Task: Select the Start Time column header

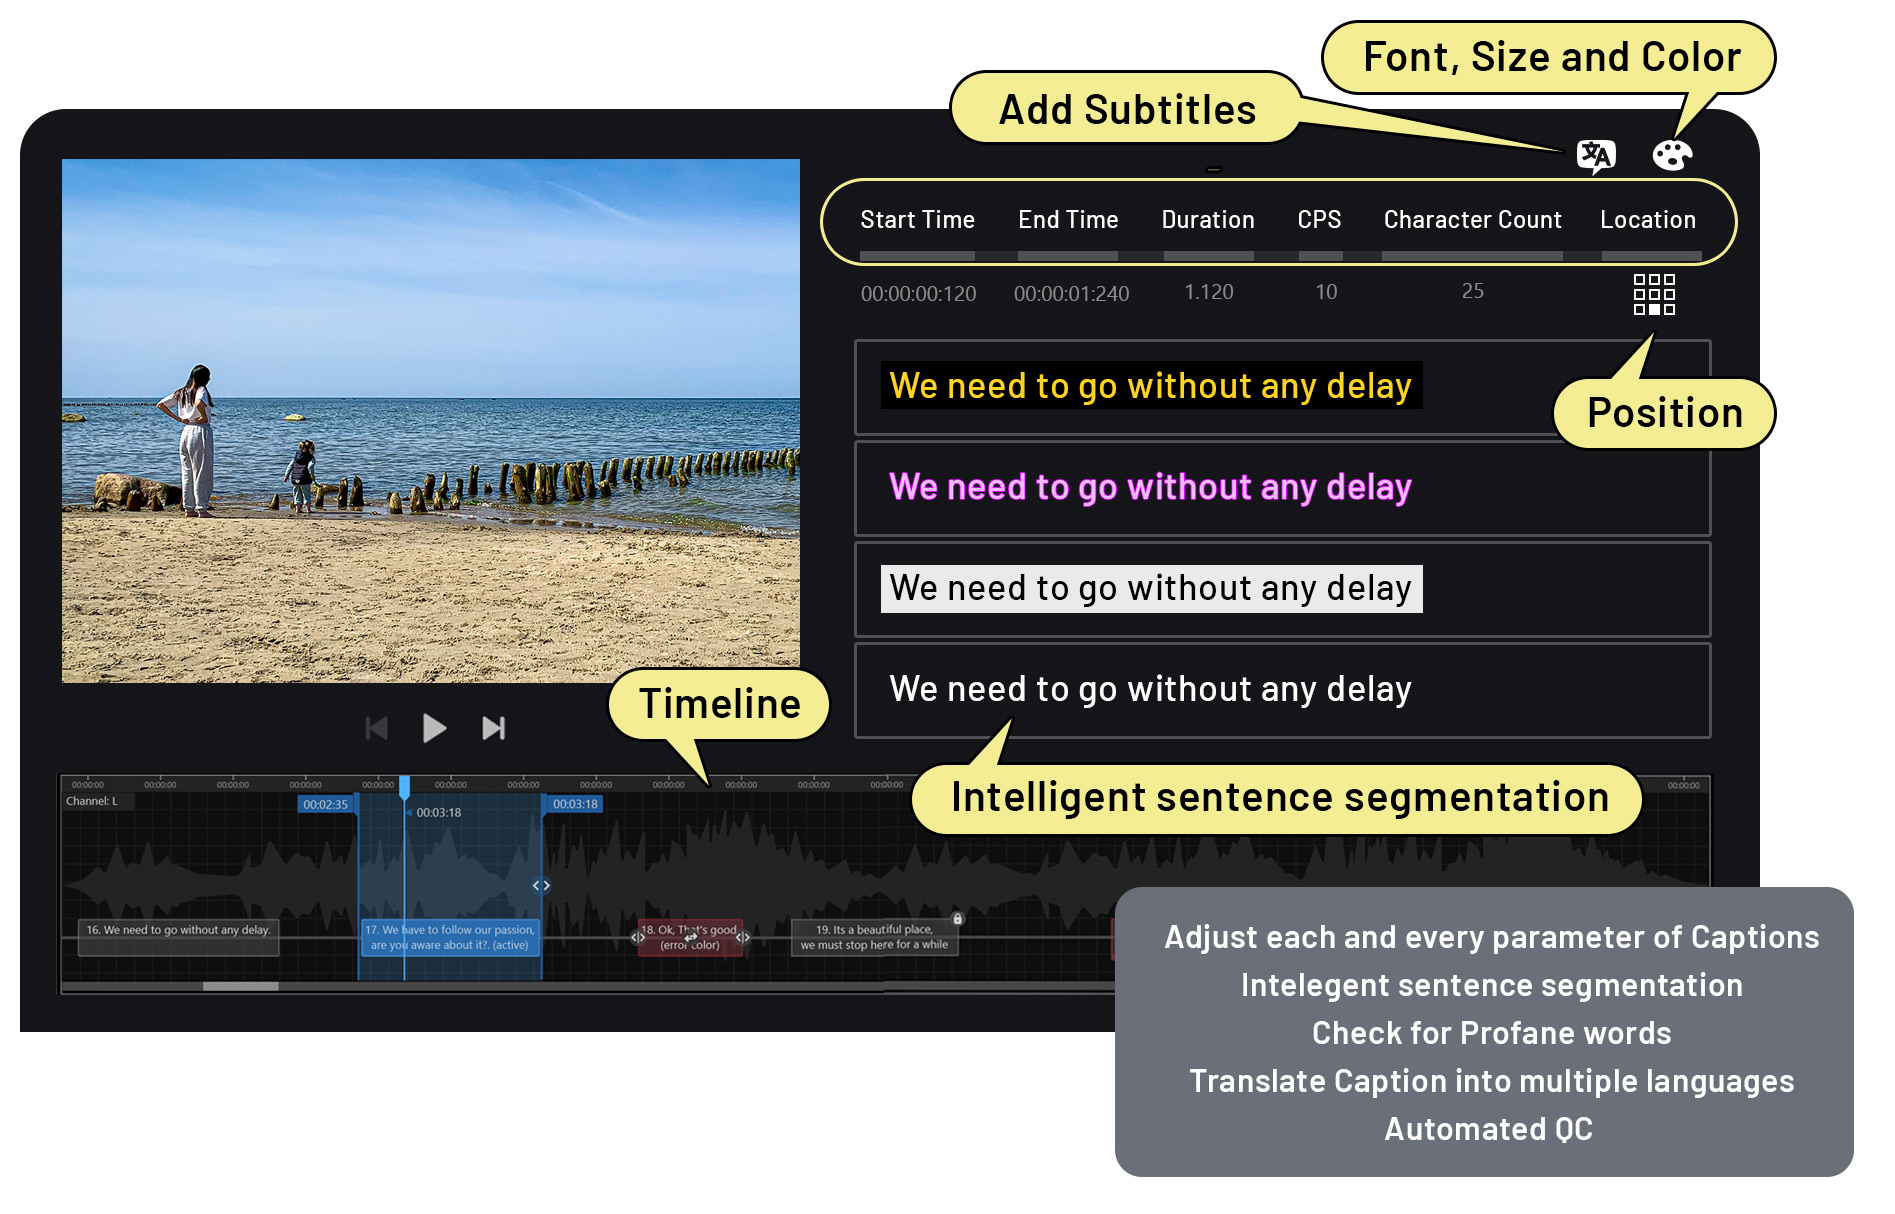Action: [917, 220]
